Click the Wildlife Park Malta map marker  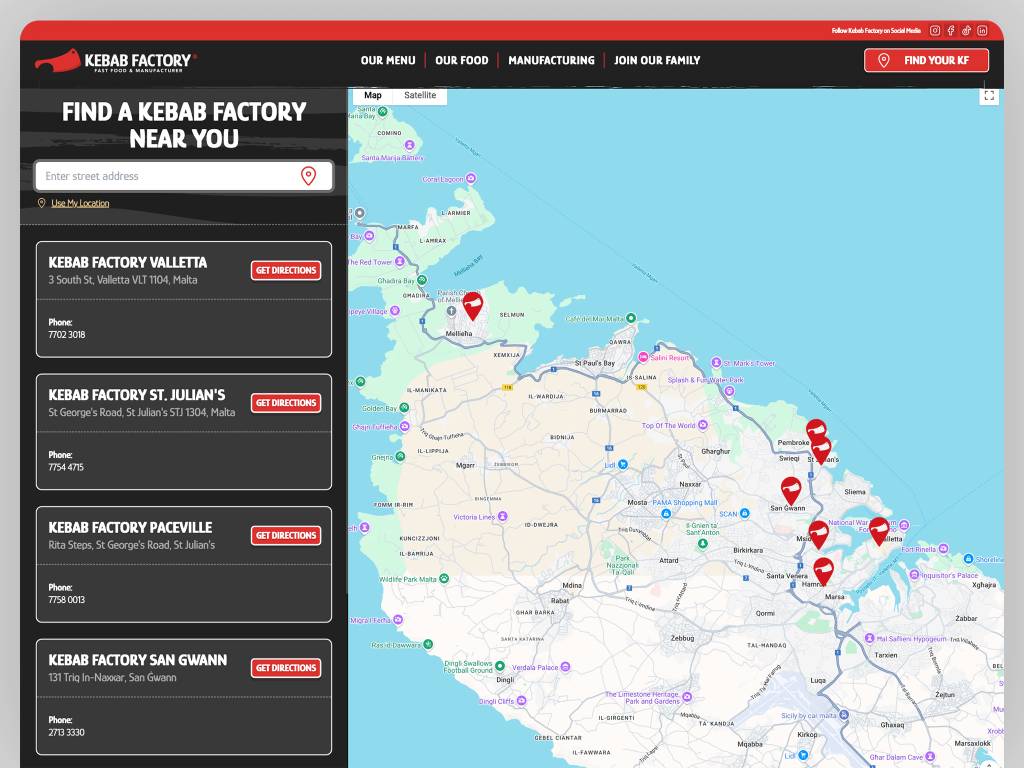[444, 579]
